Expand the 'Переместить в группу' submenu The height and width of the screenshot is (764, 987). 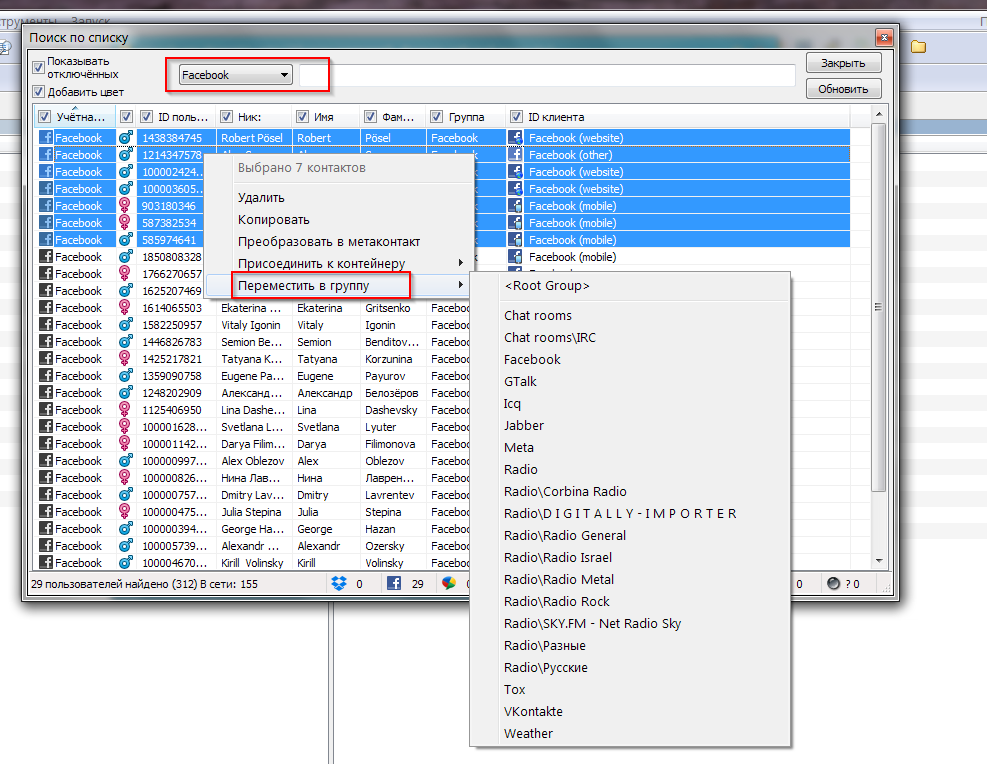[x=340, y=285]
